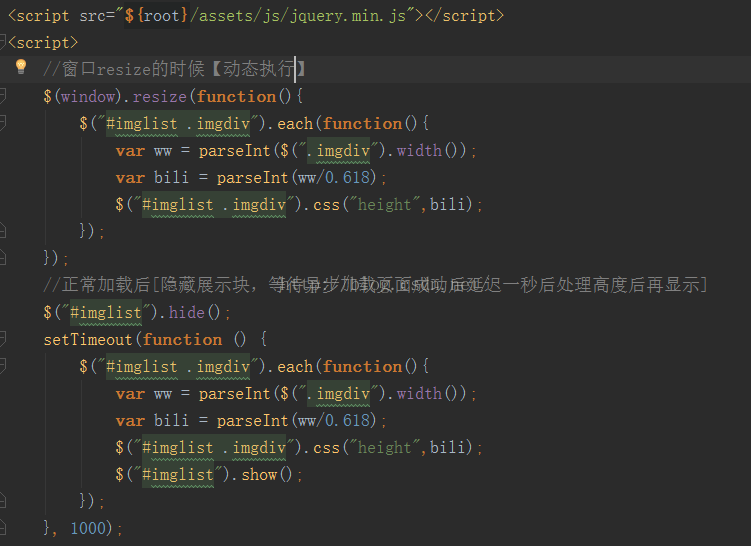Click 'width' call inside the setTimeout block
751x546 pixels.
(x=419, y=393)
